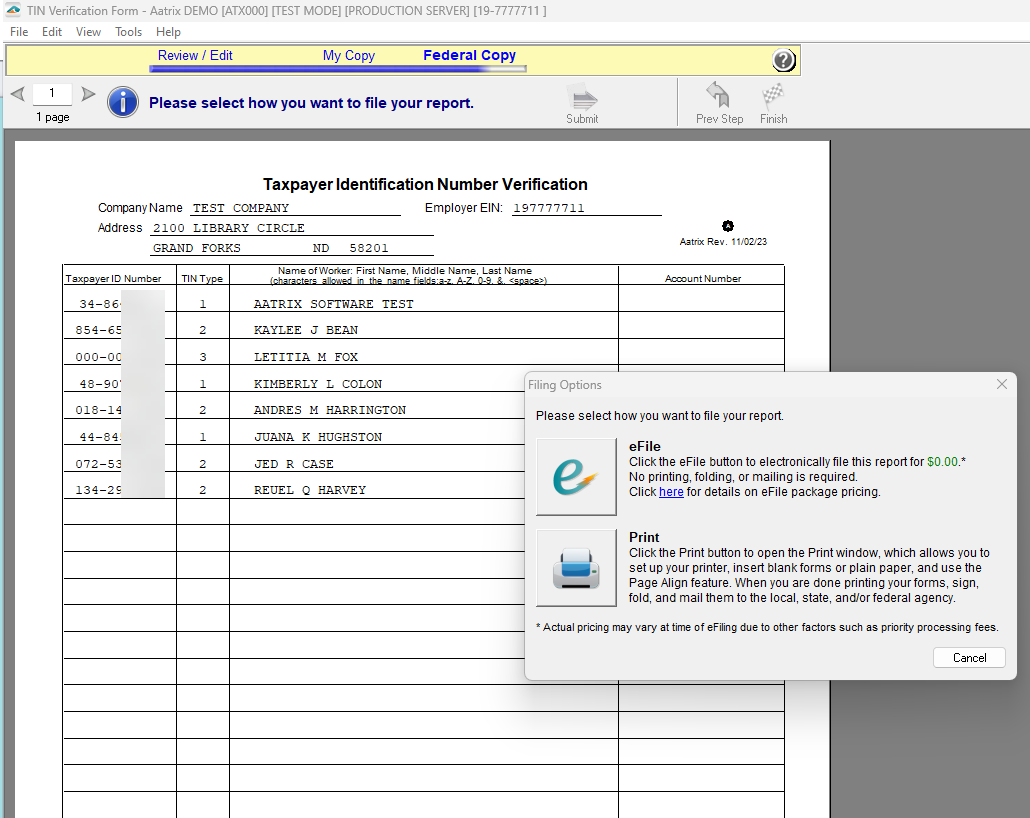Open help via the question mark icon
This screenshot has width=1030, height=818.
click(x=783, y=60)
